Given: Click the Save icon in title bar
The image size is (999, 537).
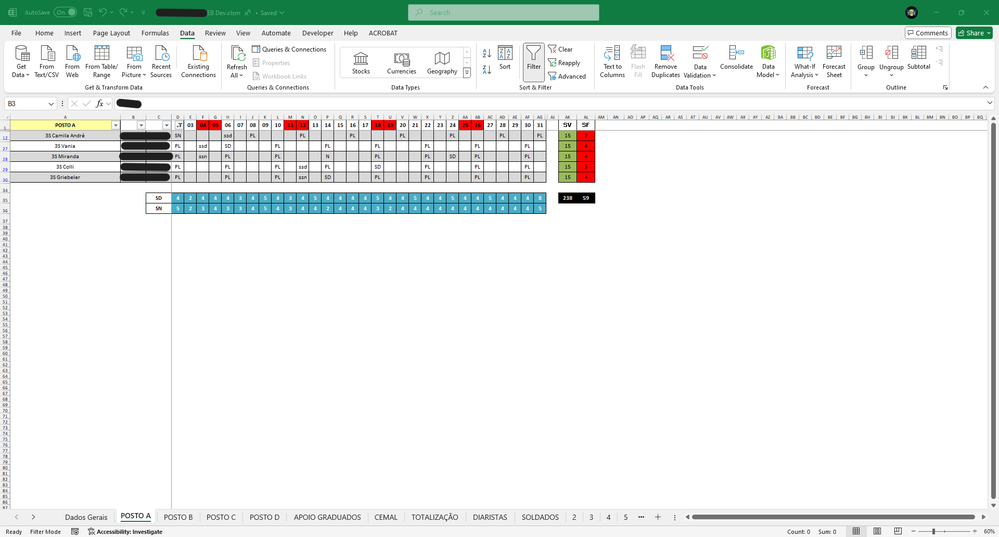Looking at the screenshot, I should pos(87,12).
